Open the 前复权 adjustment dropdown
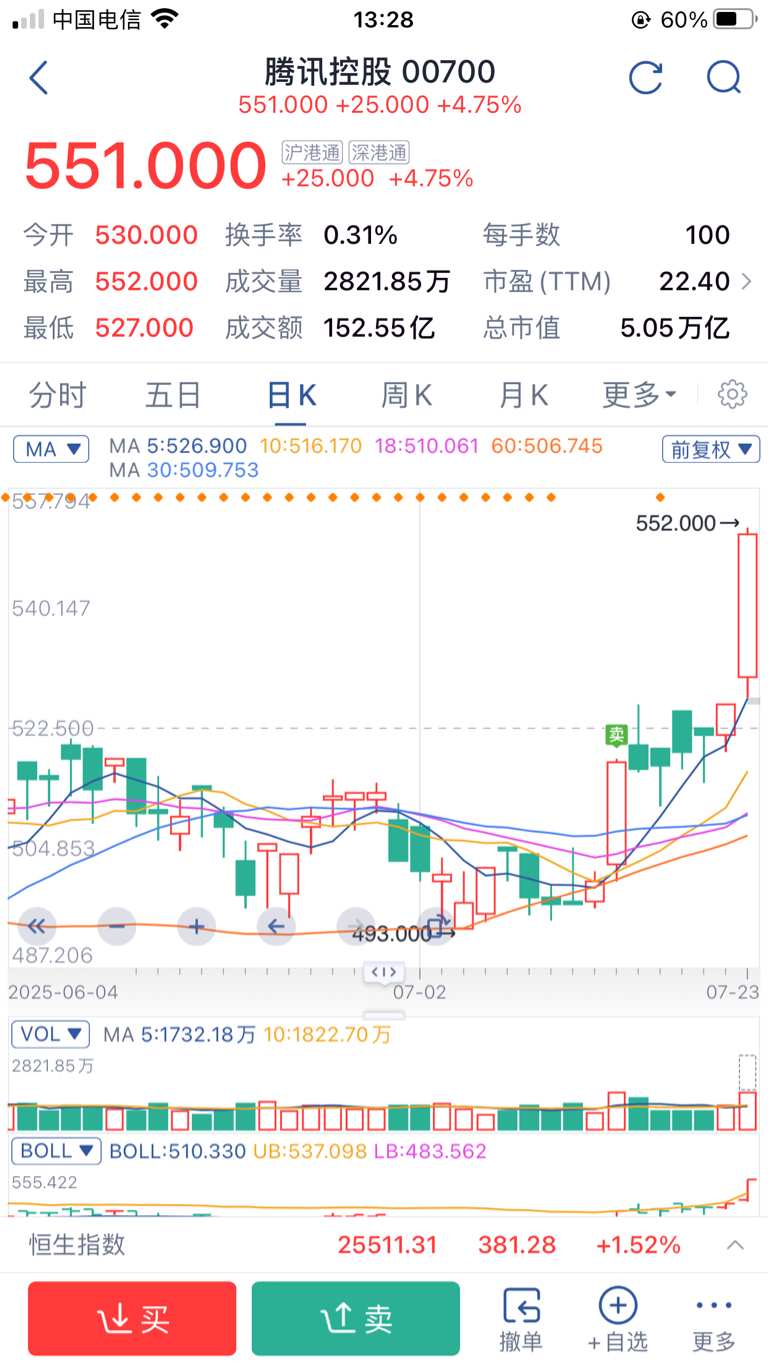This screenshot has height=1366, width=768. point(711,450)
